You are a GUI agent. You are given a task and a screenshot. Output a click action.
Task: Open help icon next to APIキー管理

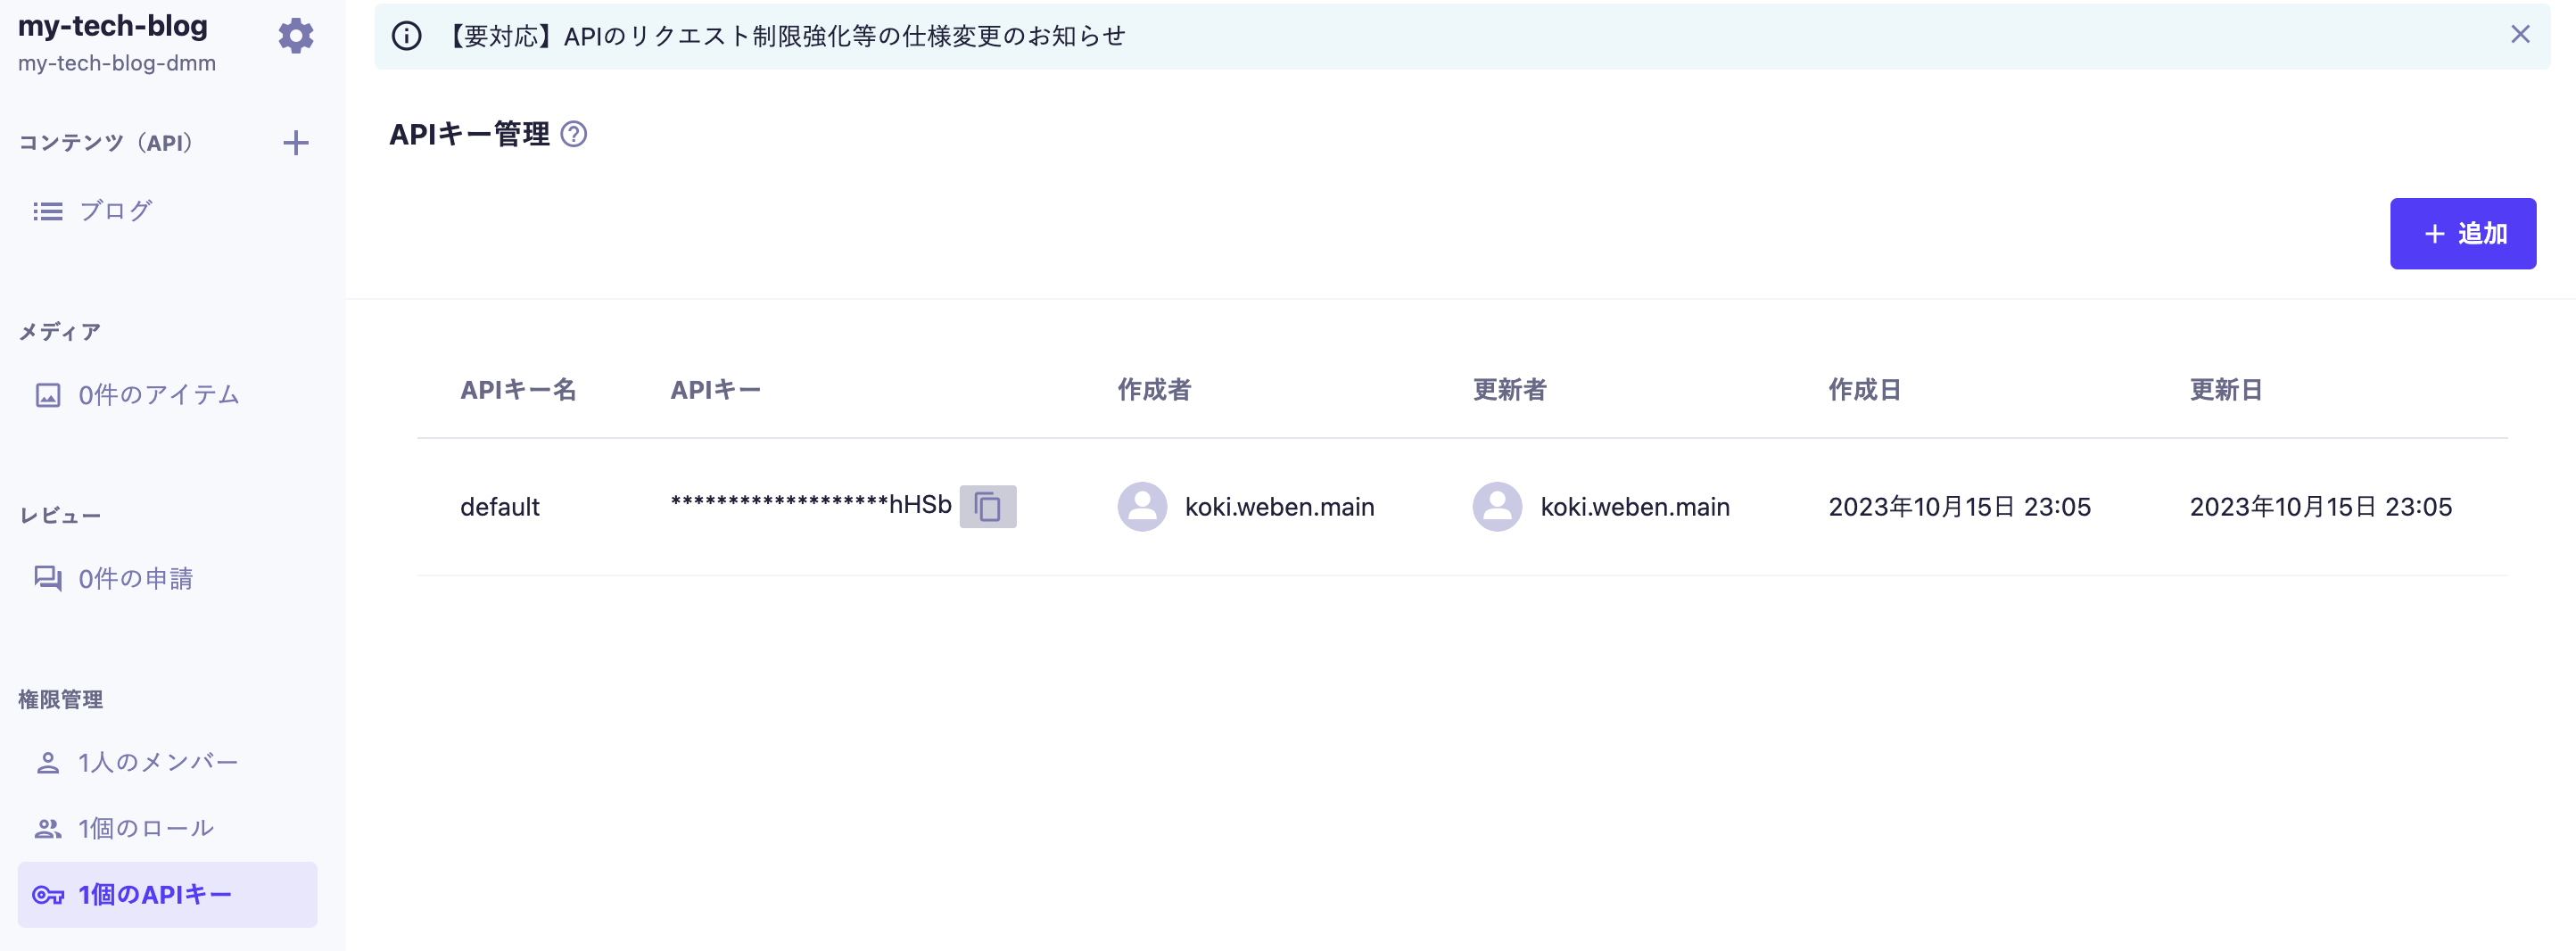pyautogui.click(x=574, y=134)
